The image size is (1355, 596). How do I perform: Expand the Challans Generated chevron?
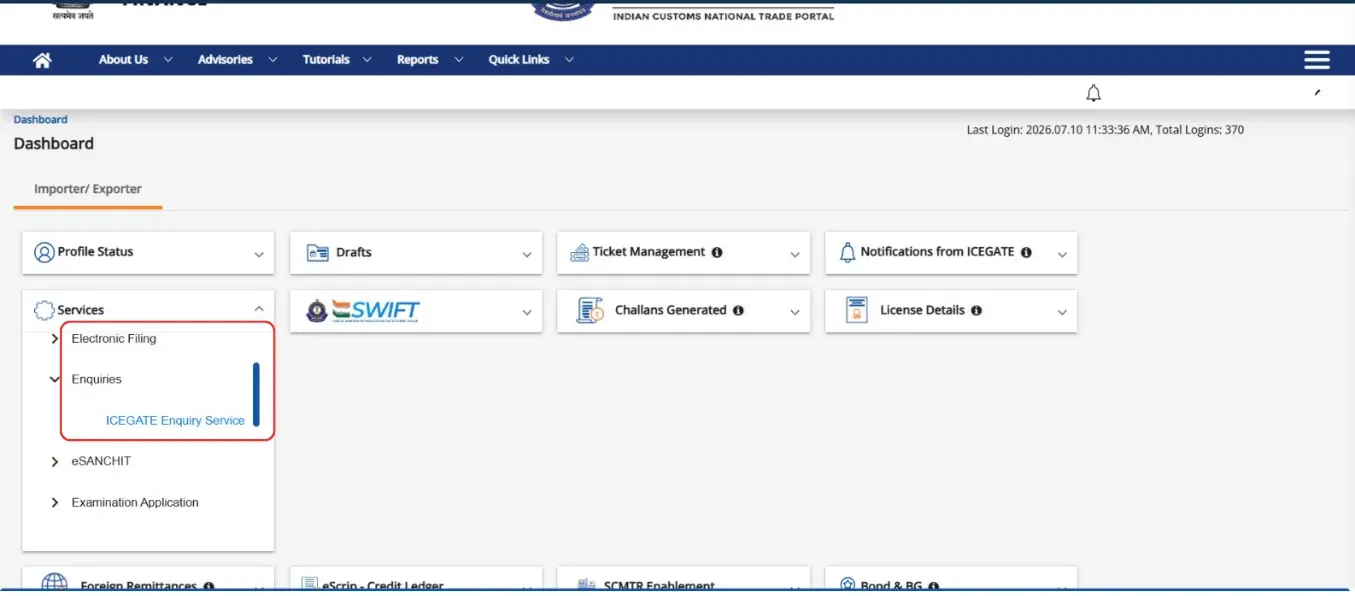click(795, 313)
